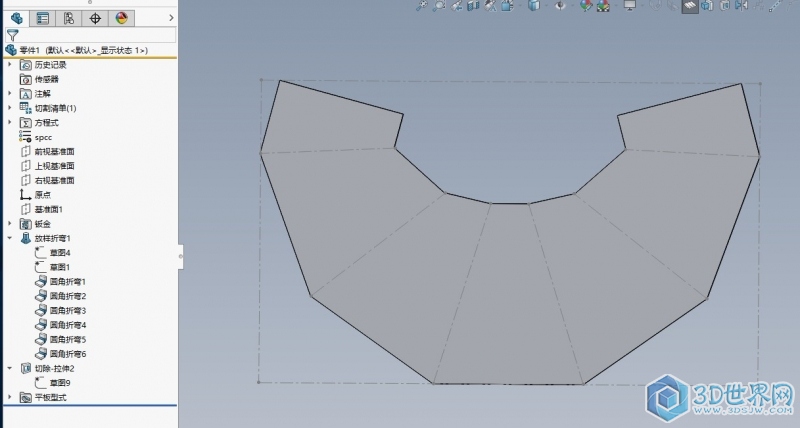Show more manager tabs with the chevron arrow
This screenshot has width=800, height=428.
[171, 18]
